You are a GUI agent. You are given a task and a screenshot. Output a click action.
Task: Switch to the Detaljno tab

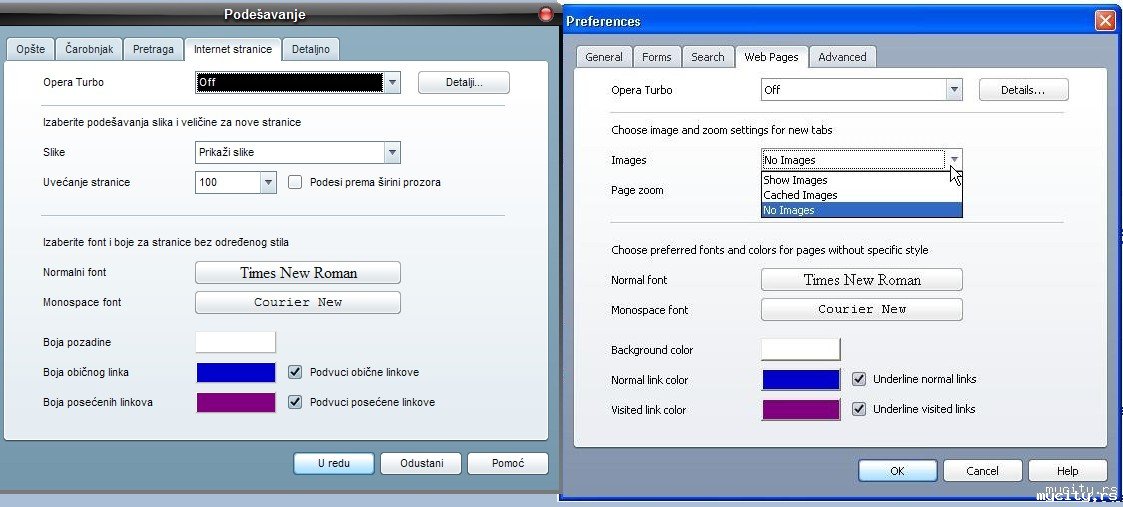[x=311, y=49]
